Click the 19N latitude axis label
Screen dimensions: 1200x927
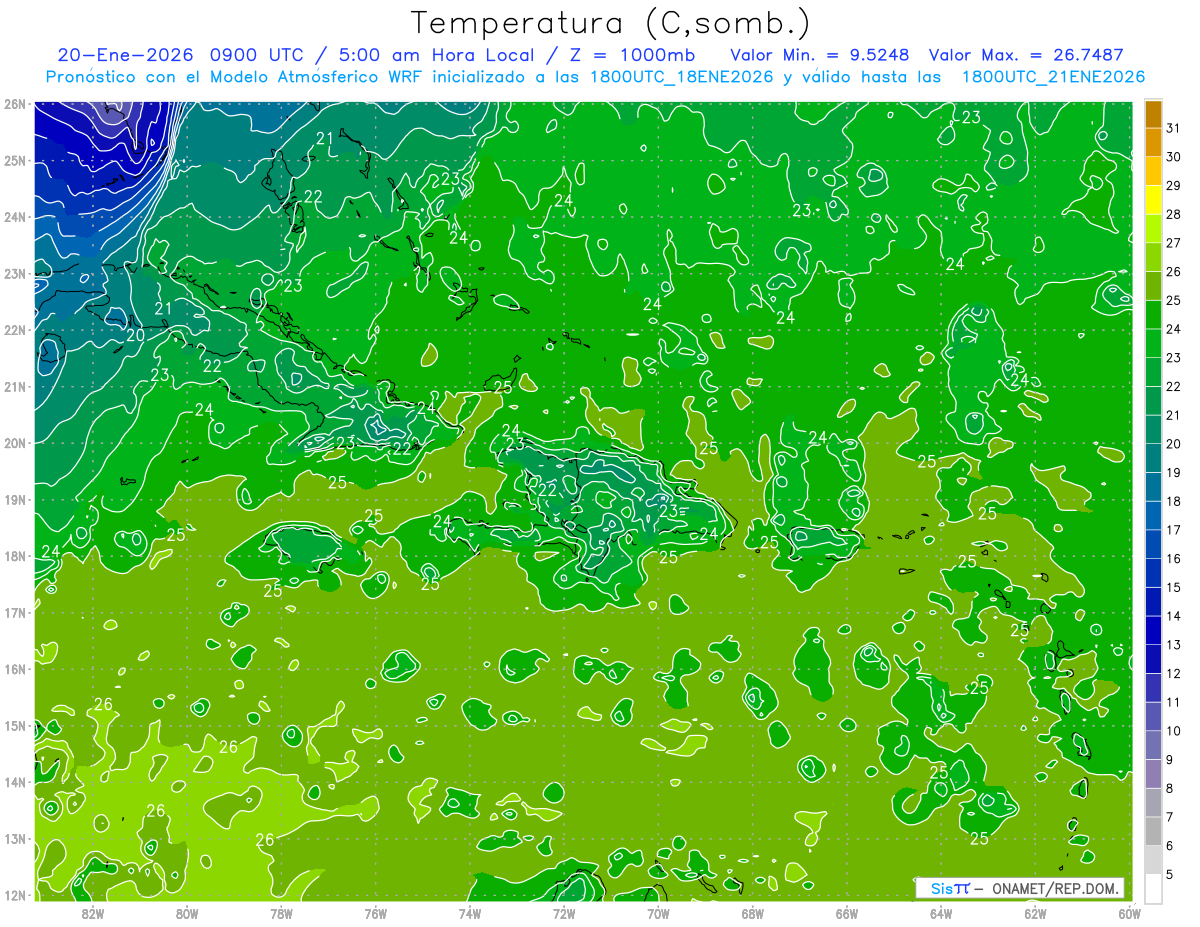click(x=15, y=500)
